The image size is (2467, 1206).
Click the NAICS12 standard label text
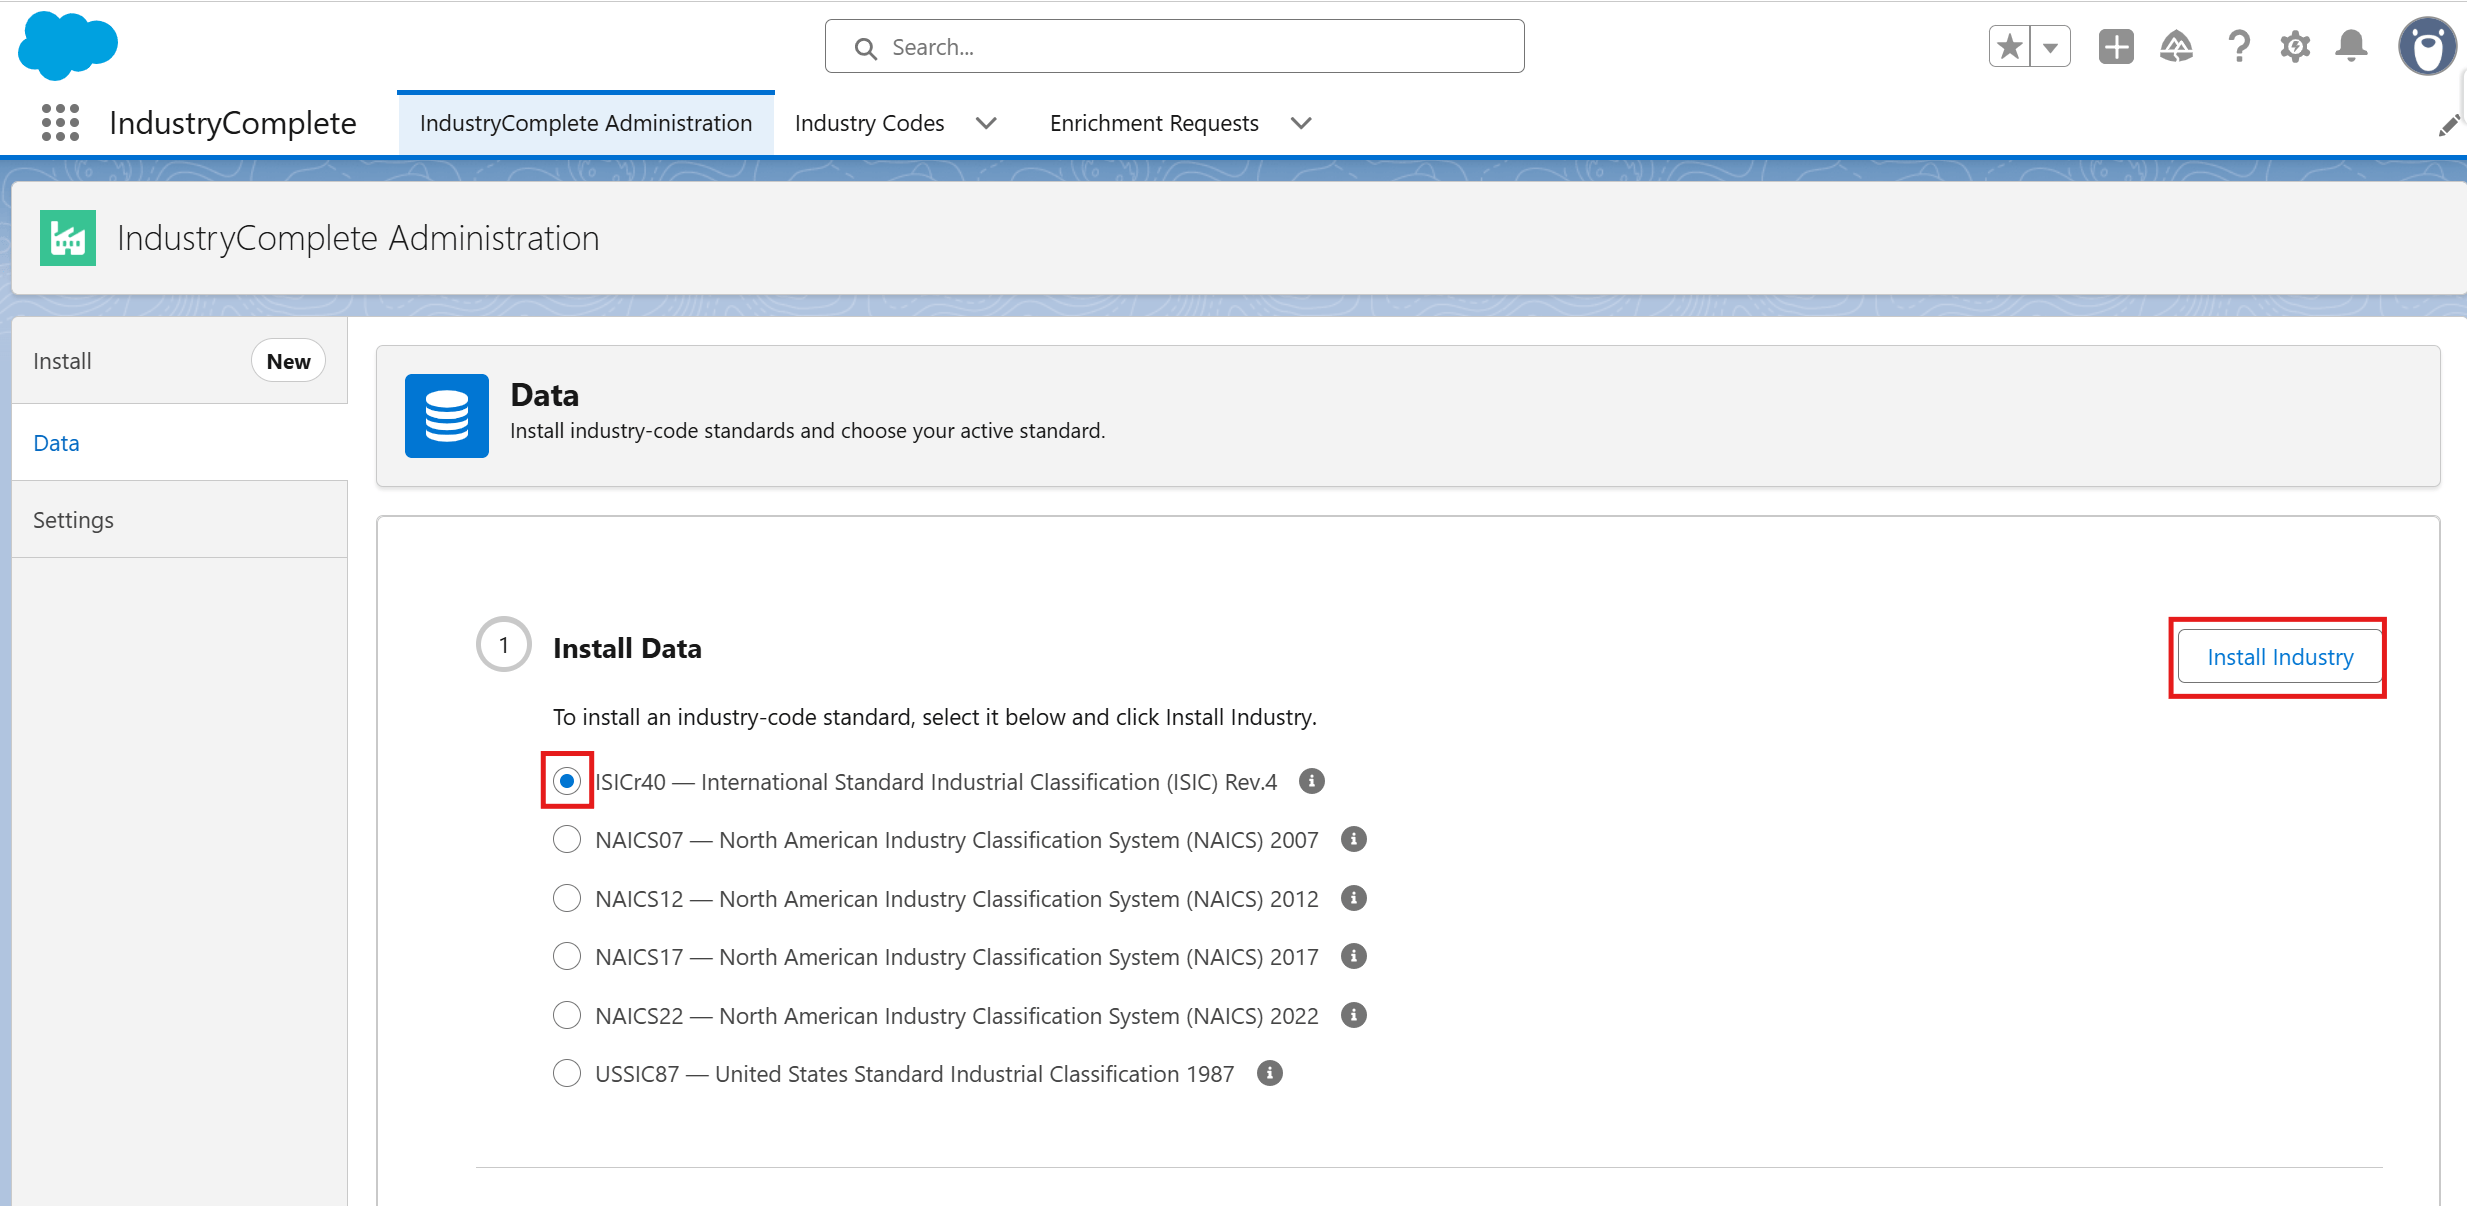[957, 899]
